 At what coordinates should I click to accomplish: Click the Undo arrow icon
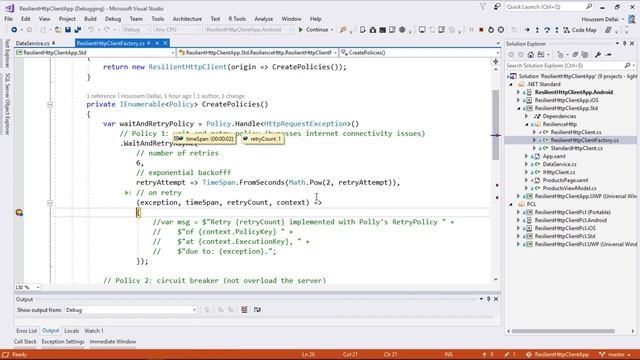click(91, 30)
